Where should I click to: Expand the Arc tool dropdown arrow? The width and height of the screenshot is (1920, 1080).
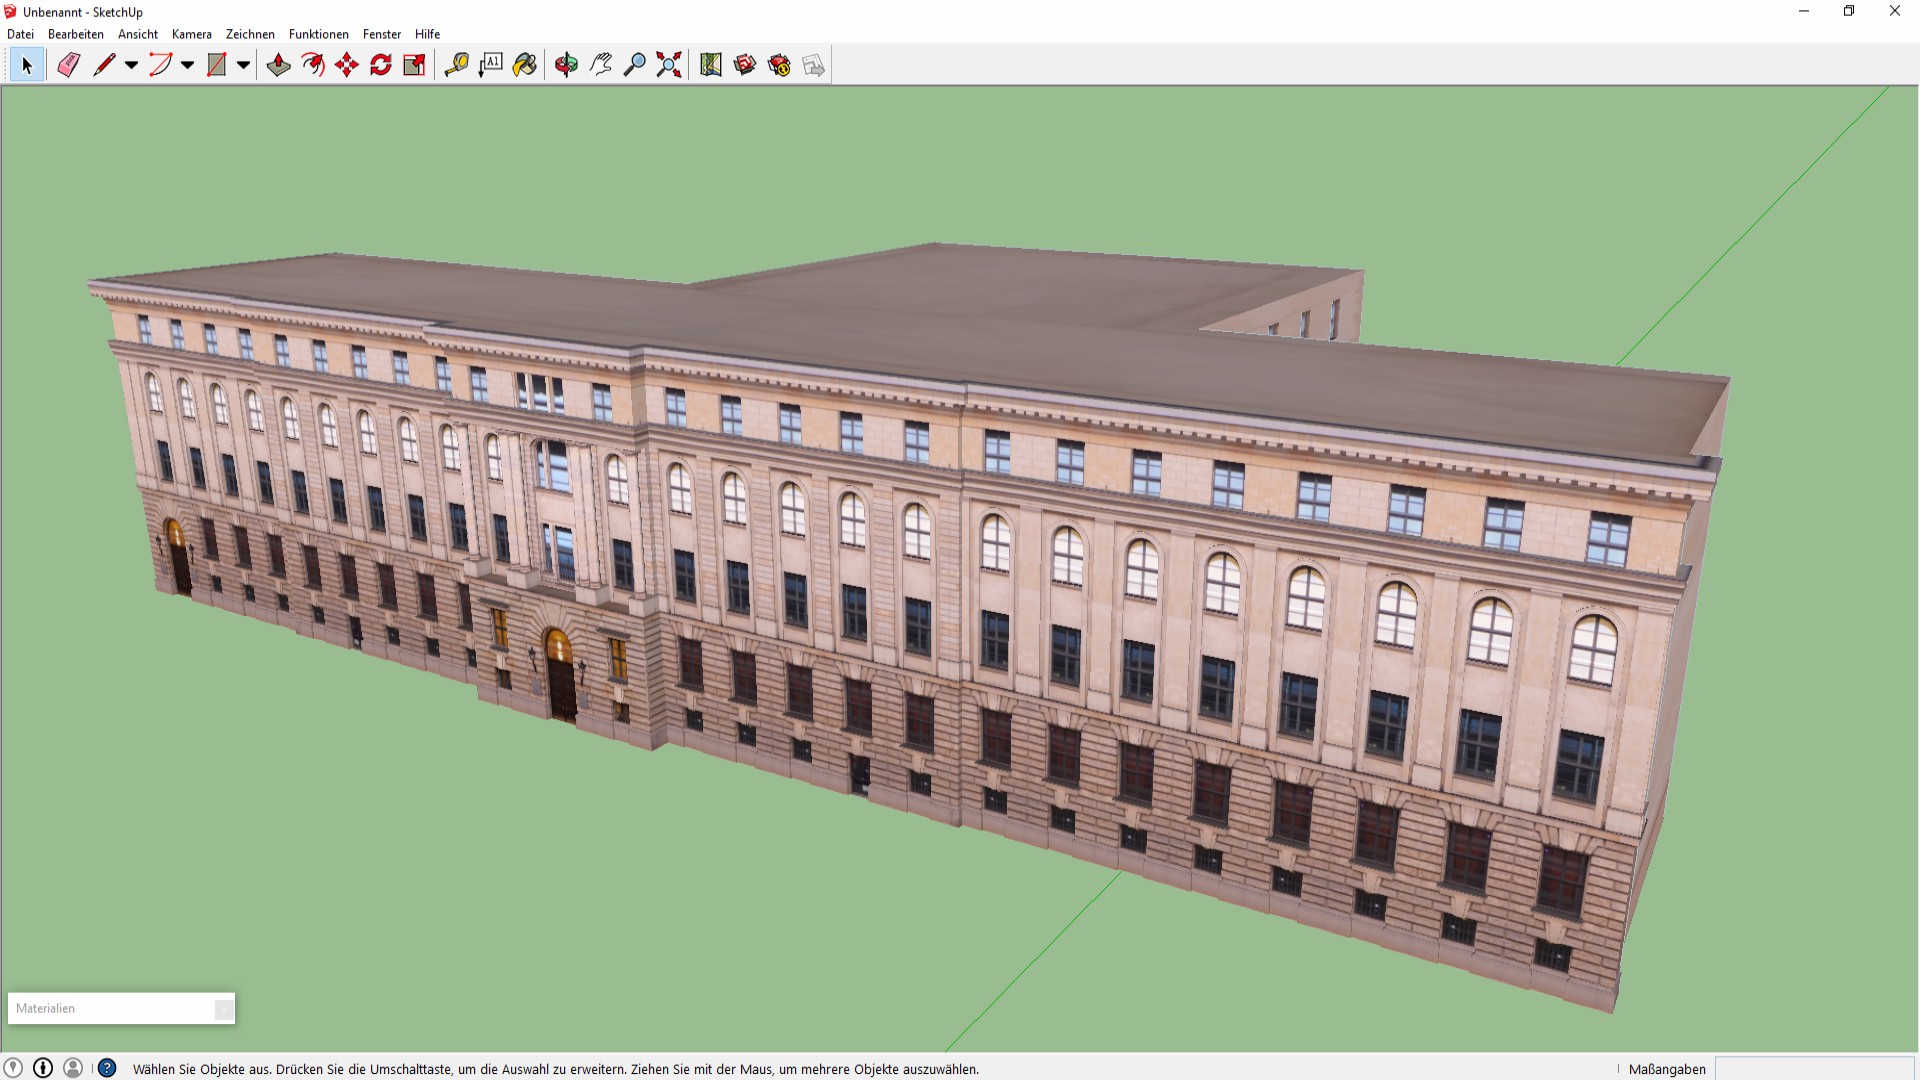click(x=187, y=65)
